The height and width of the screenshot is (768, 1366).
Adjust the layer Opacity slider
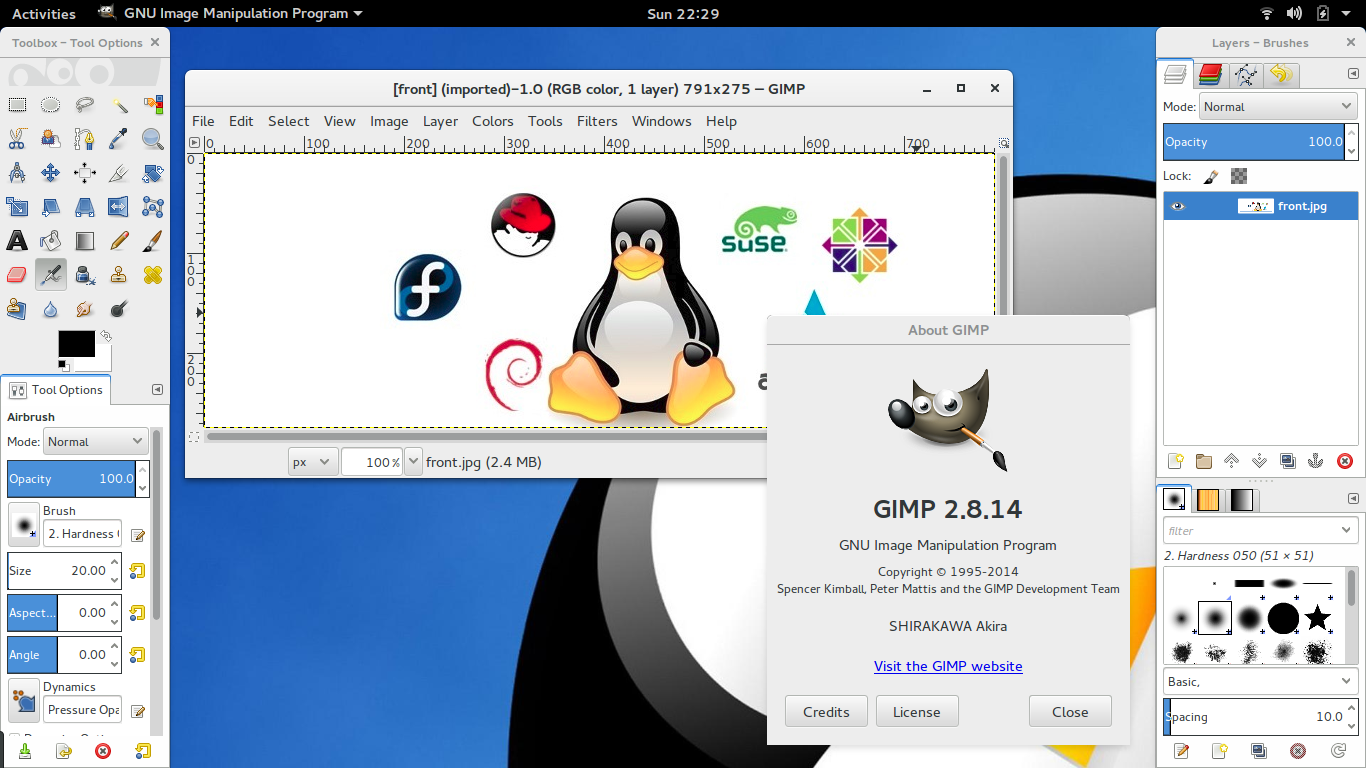click(x=1253, y=142)
